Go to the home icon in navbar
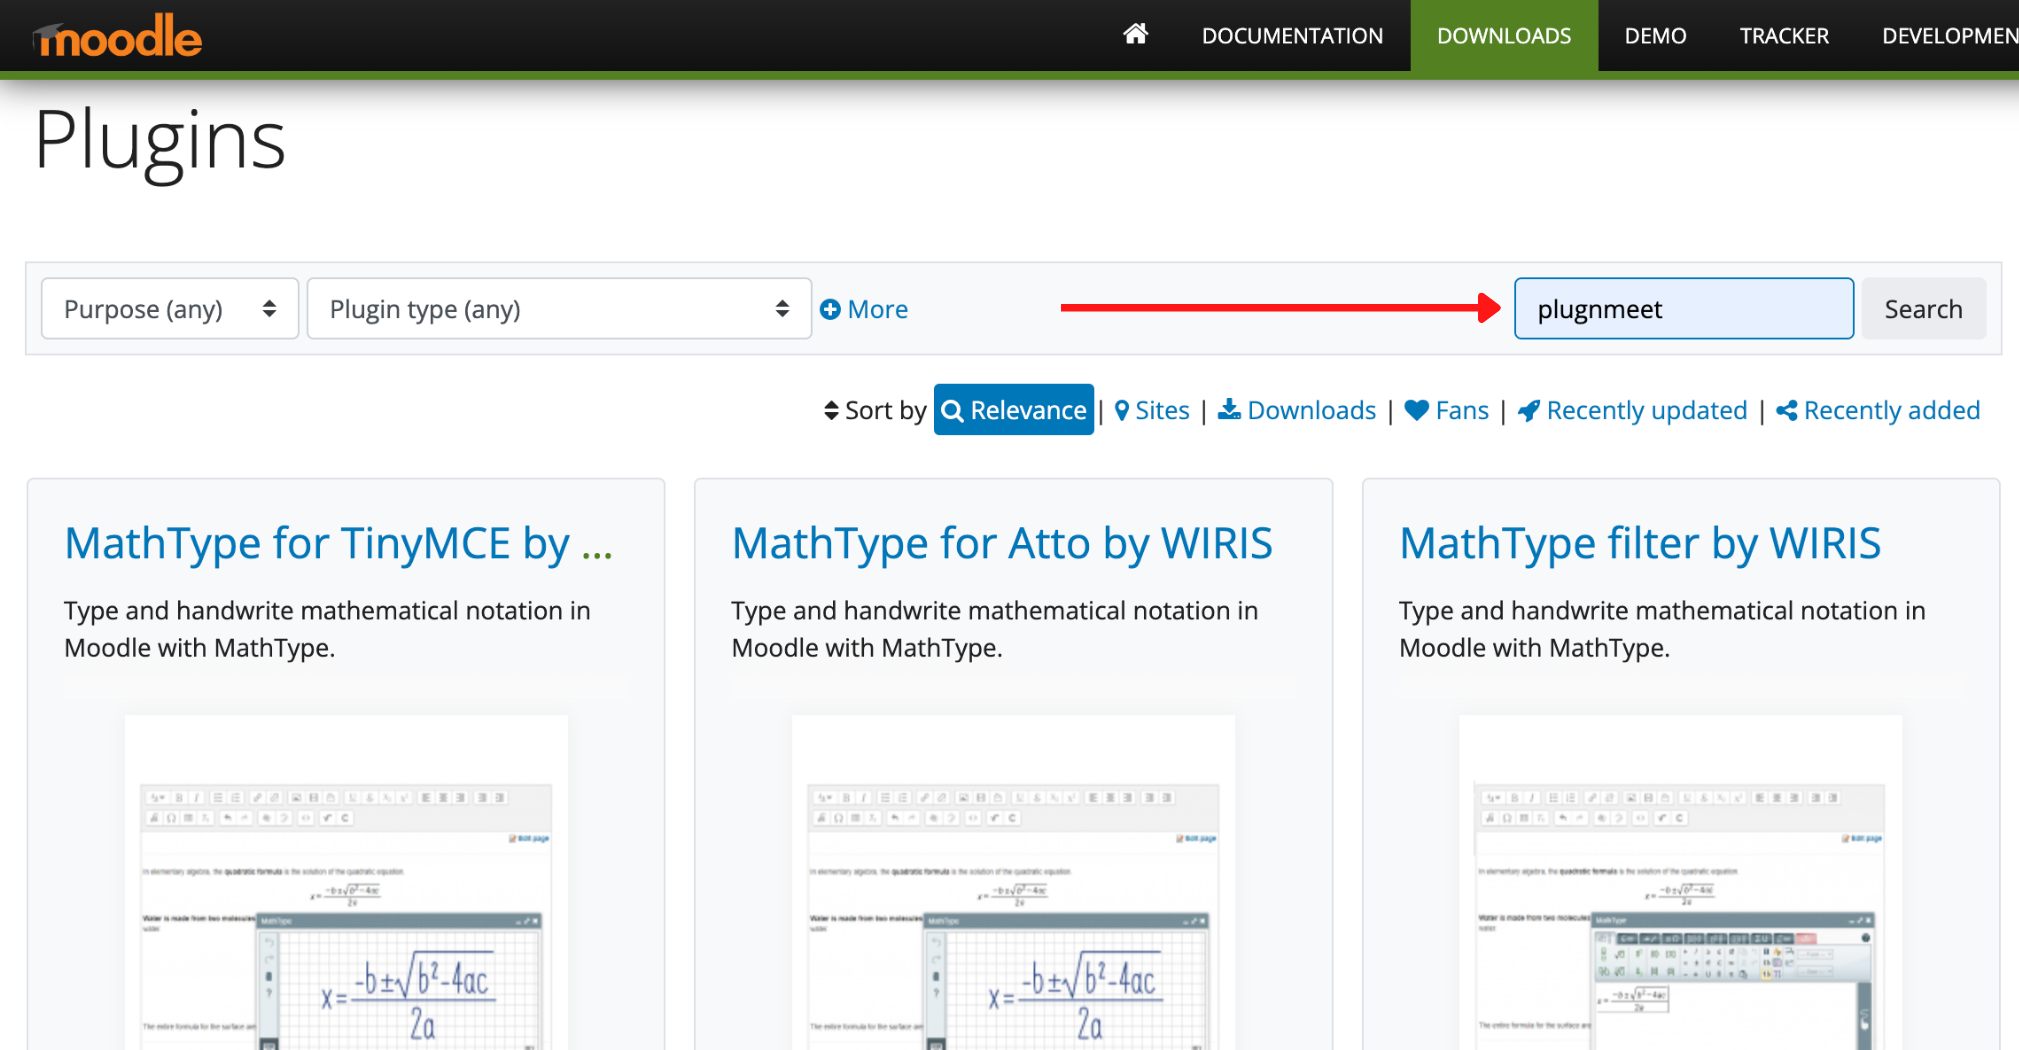The image size is (2019, 1050). (1135, 35)
